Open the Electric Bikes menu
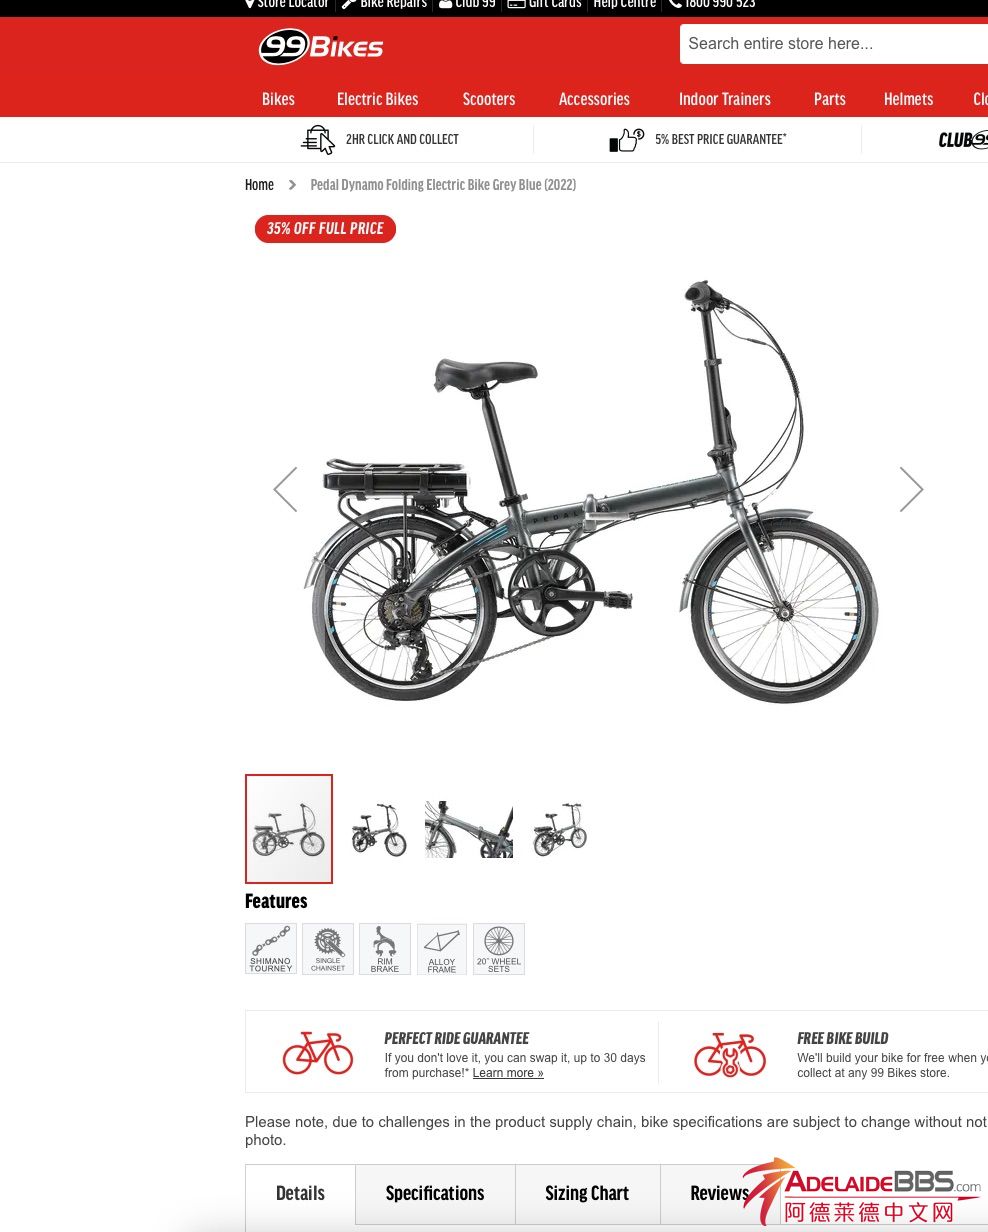The height and width of the screenshot is (1232, 988). pos(378,99)
